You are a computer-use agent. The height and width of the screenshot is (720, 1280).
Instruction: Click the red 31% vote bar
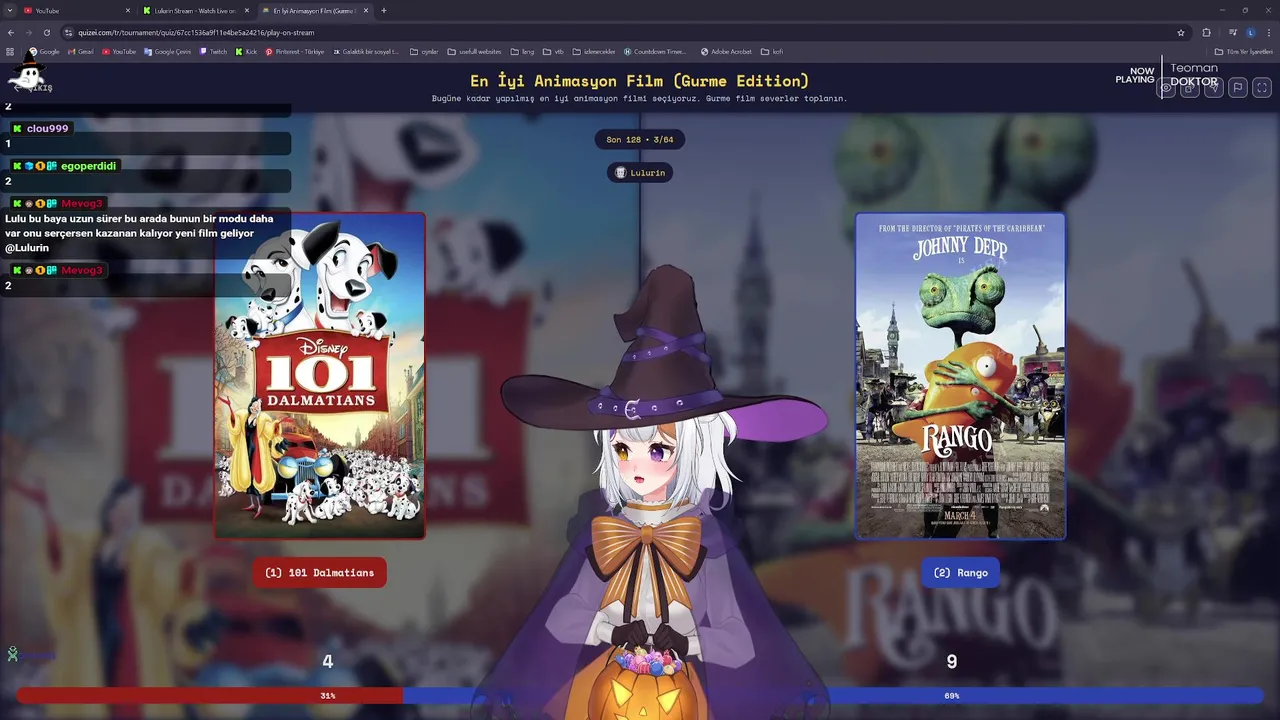pyautogui.click(x=210, y=695)
